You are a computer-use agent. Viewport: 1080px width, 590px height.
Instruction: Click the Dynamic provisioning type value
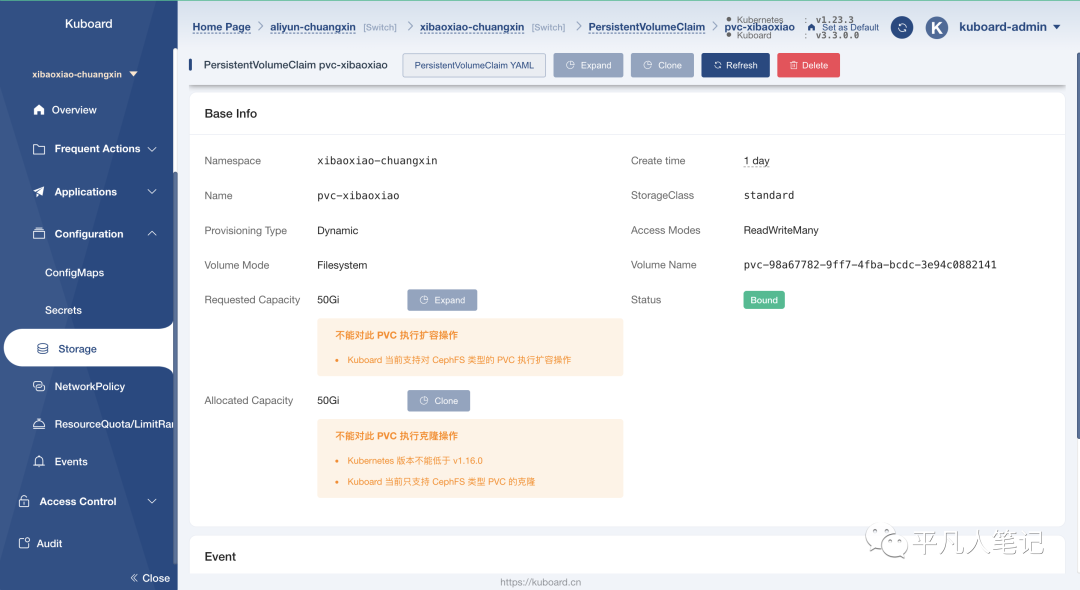coord(338,231)
